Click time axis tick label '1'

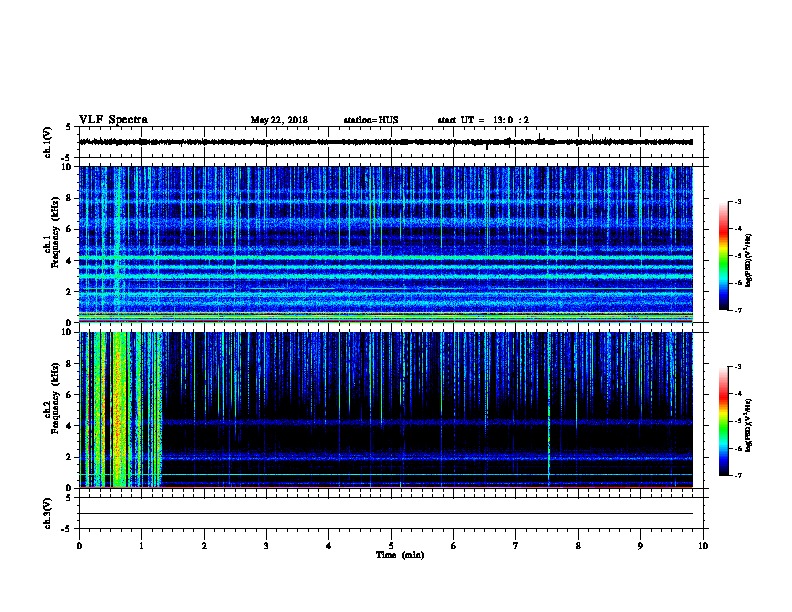[x=141, y=545]
